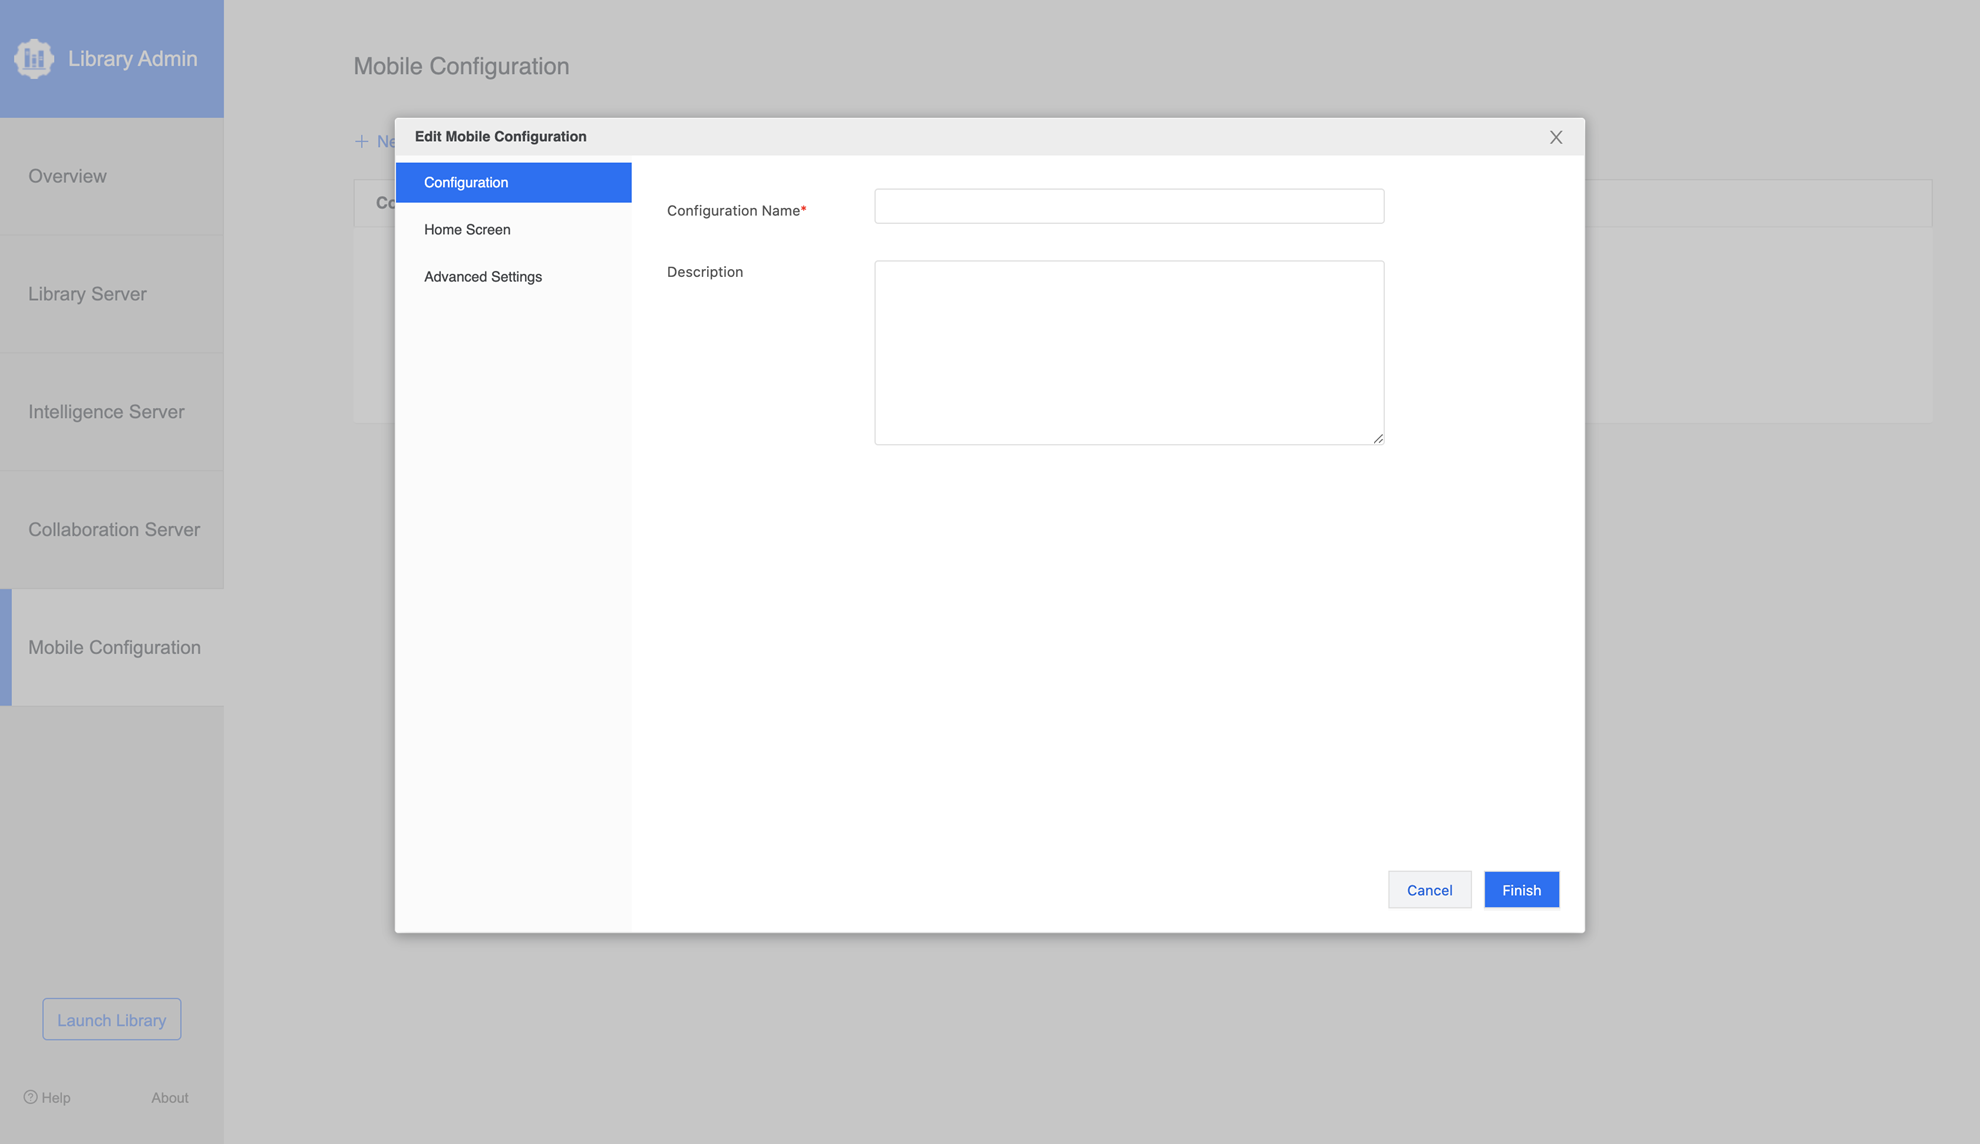Open Overview in the sidebar
This screenshot has height=1144, width=1980.
67,176
